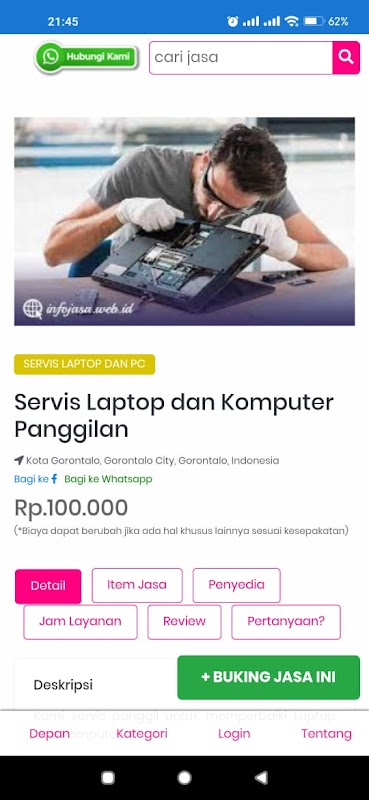Tap the WhatsApp Hubungi Kami button

[x=86, y=57]
